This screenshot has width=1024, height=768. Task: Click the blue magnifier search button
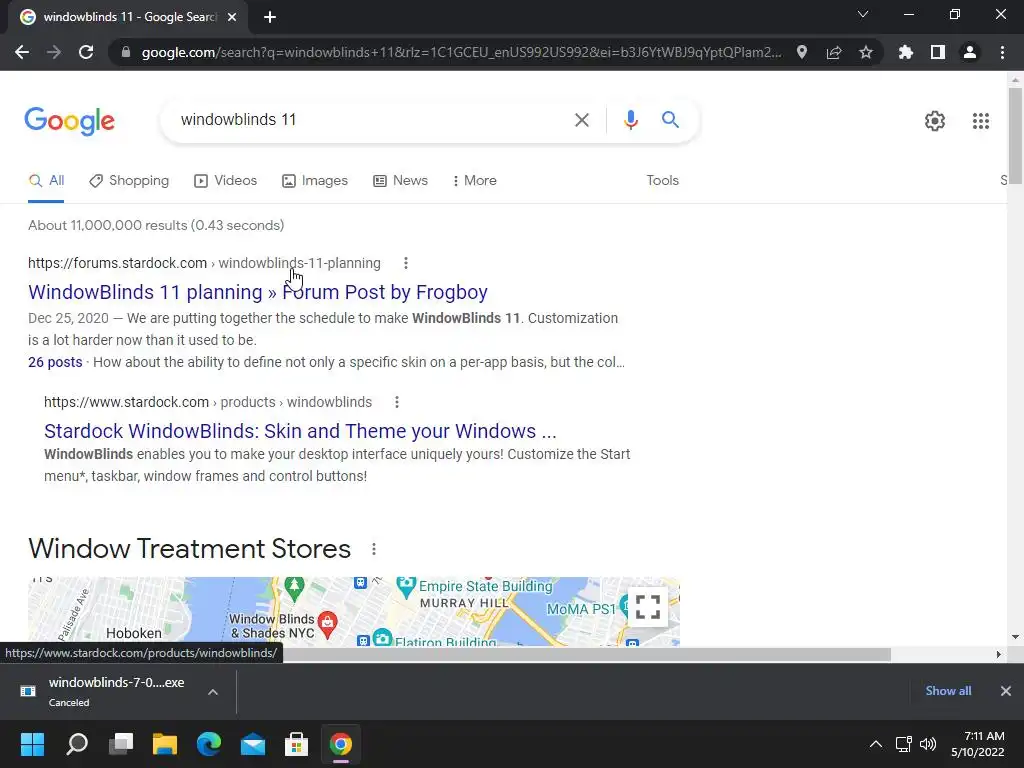(x=670, y=120)
